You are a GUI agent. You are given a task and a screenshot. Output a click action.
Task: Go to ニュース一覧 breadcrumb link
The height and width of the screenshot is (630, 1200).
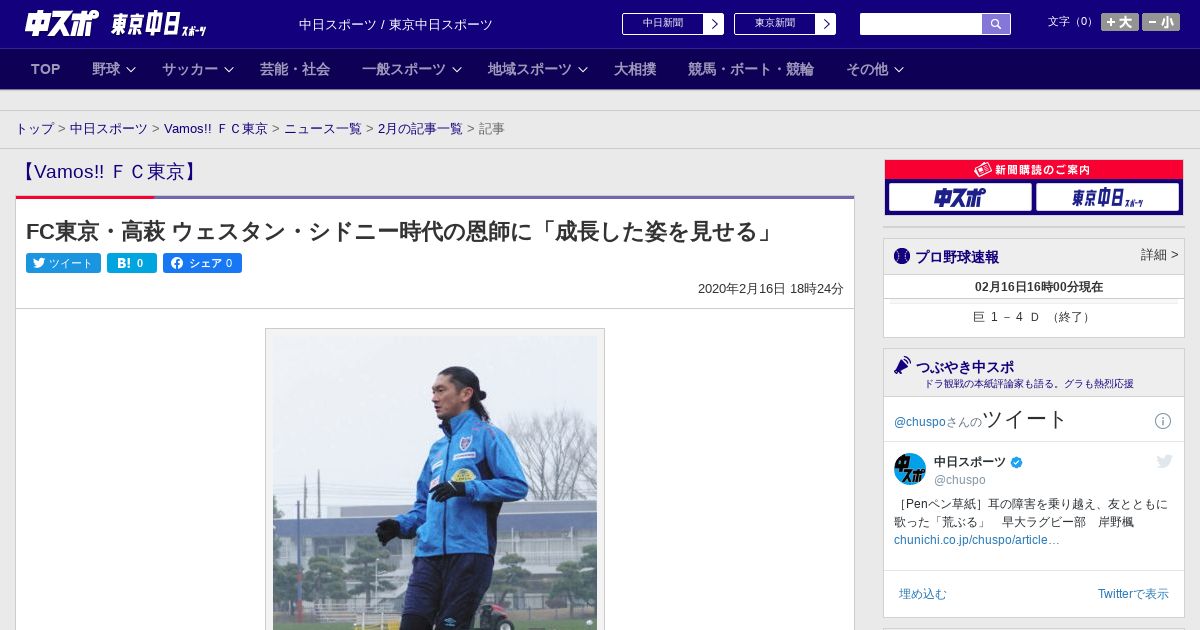click(323, 129)
